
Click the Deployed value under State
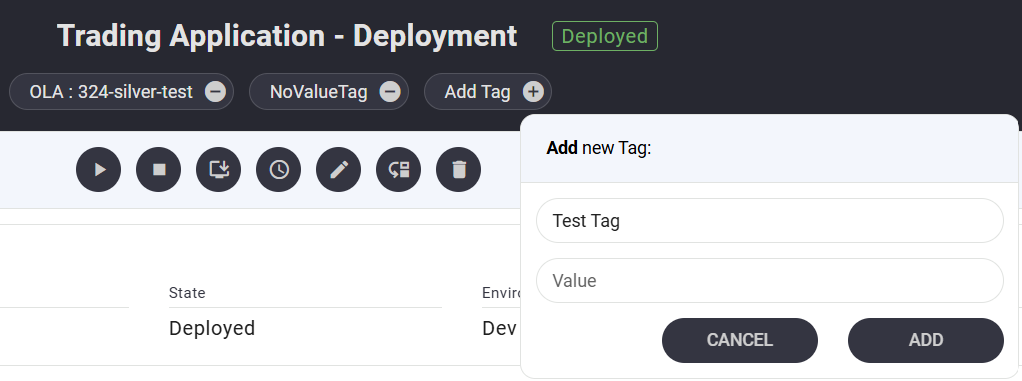pos(212,328)
